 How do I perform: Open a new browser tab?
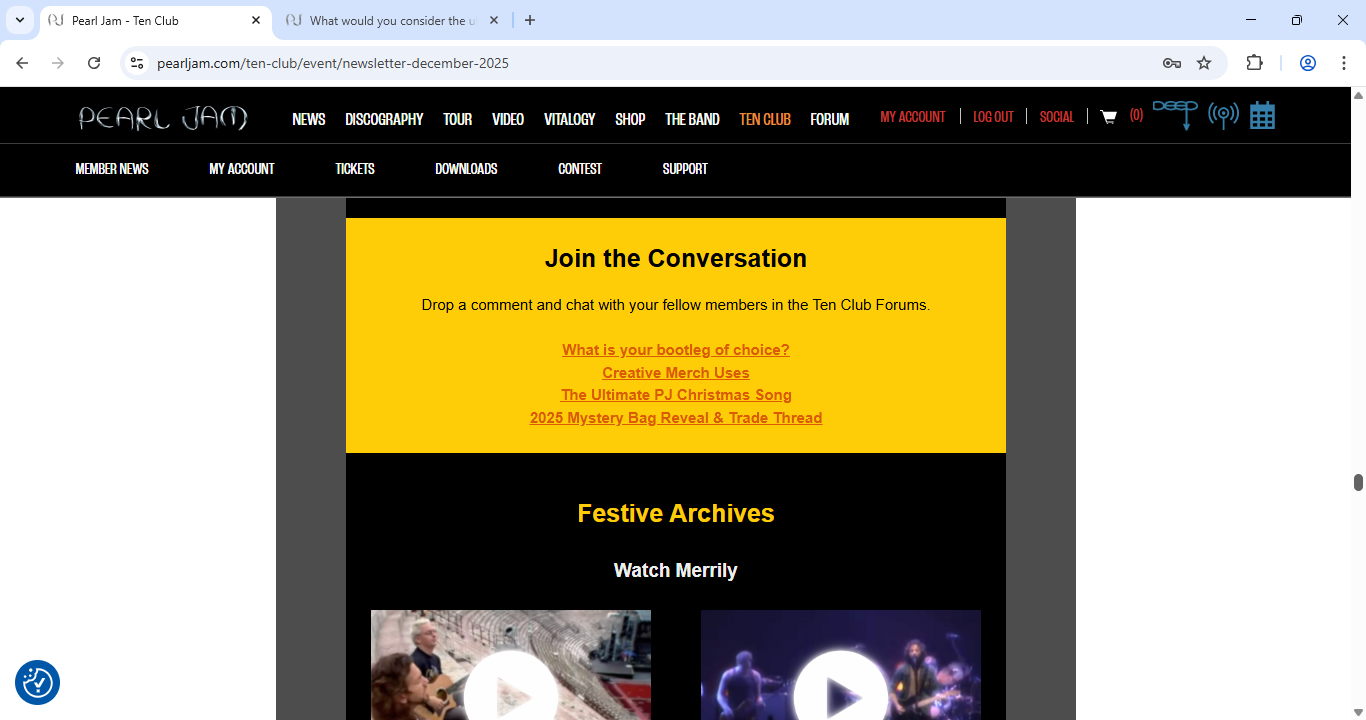530,20
